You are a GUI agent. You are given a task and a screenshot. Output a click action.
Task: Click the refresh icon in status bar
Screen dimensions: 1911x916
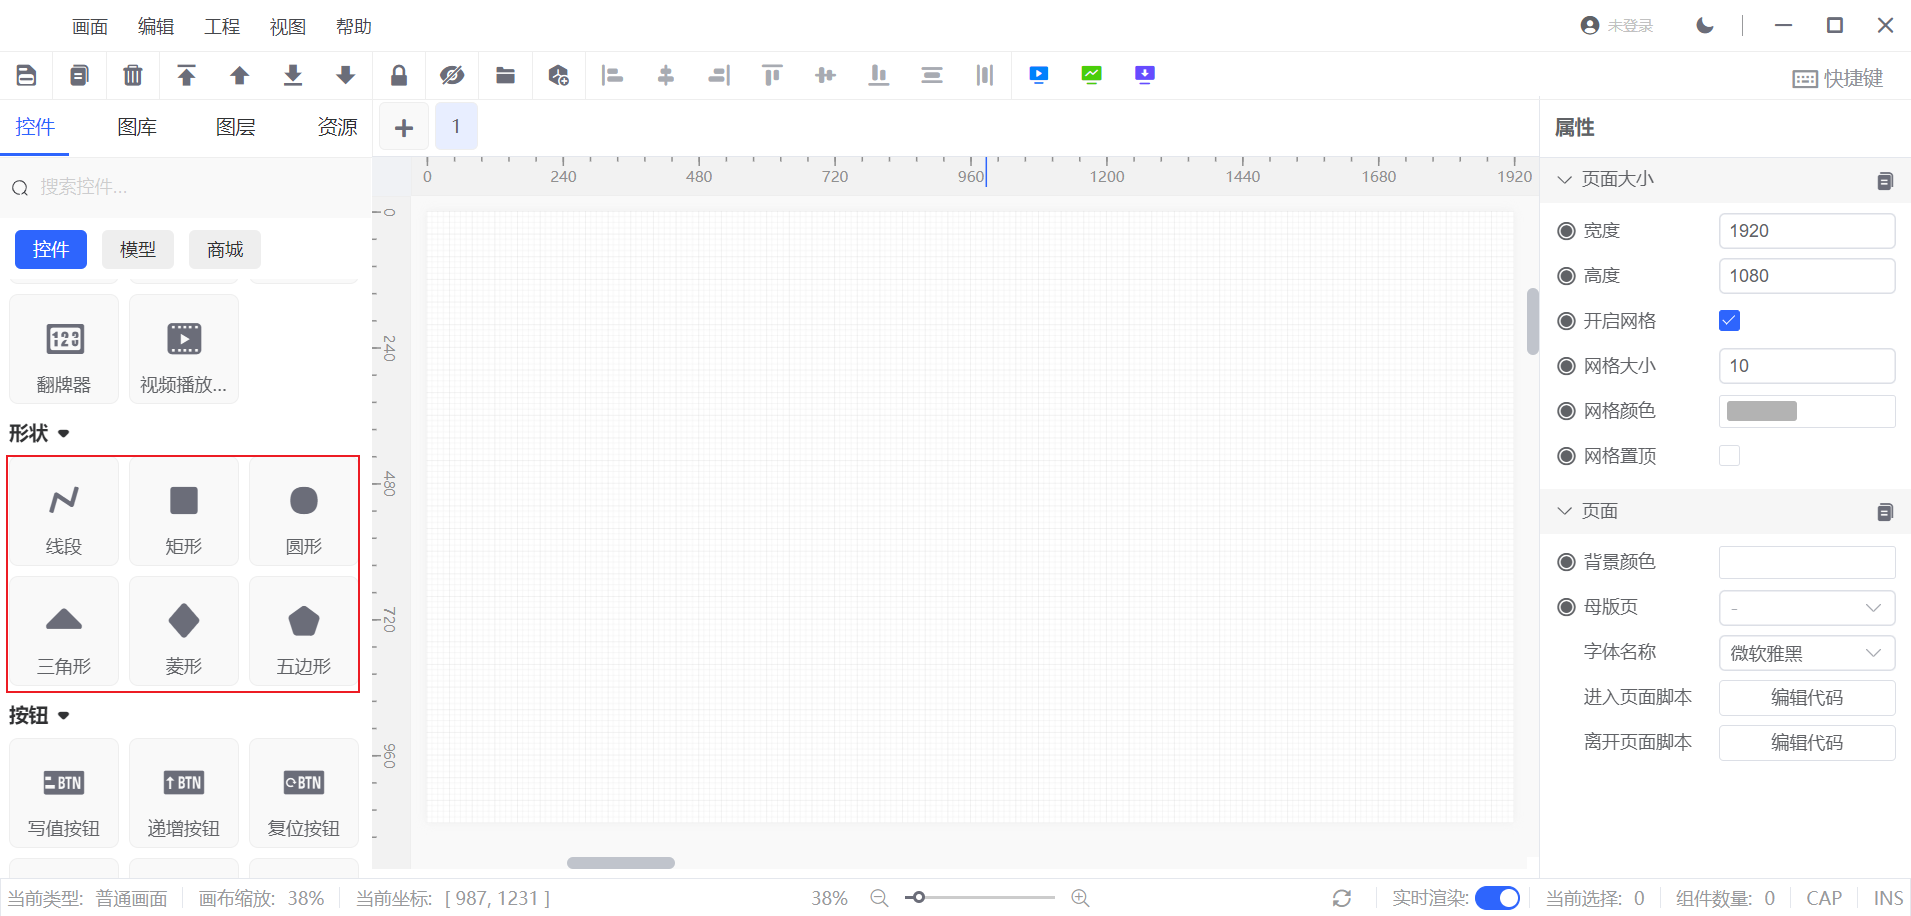click(x=1342, y=898)
